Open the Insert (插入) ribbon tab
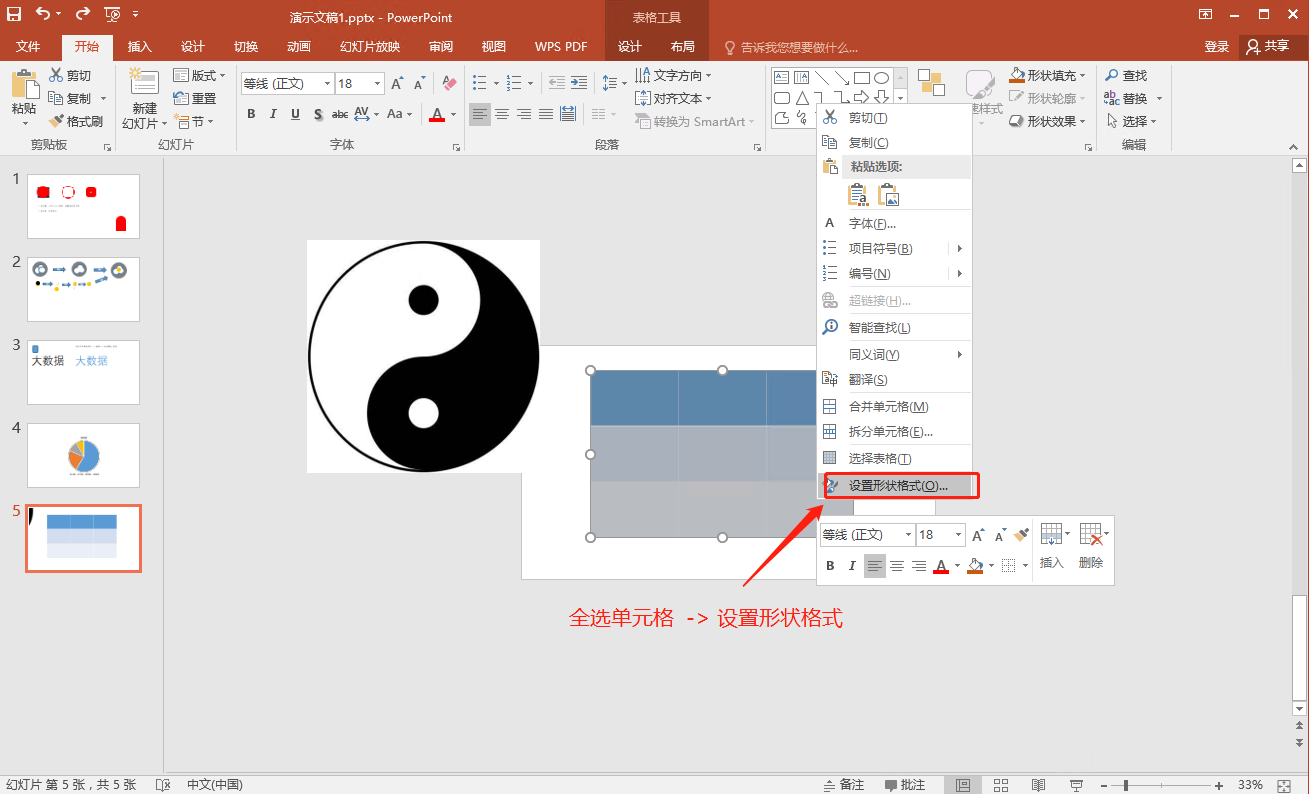The height and width of the screenshot is (794, 1309). [140, 47]
